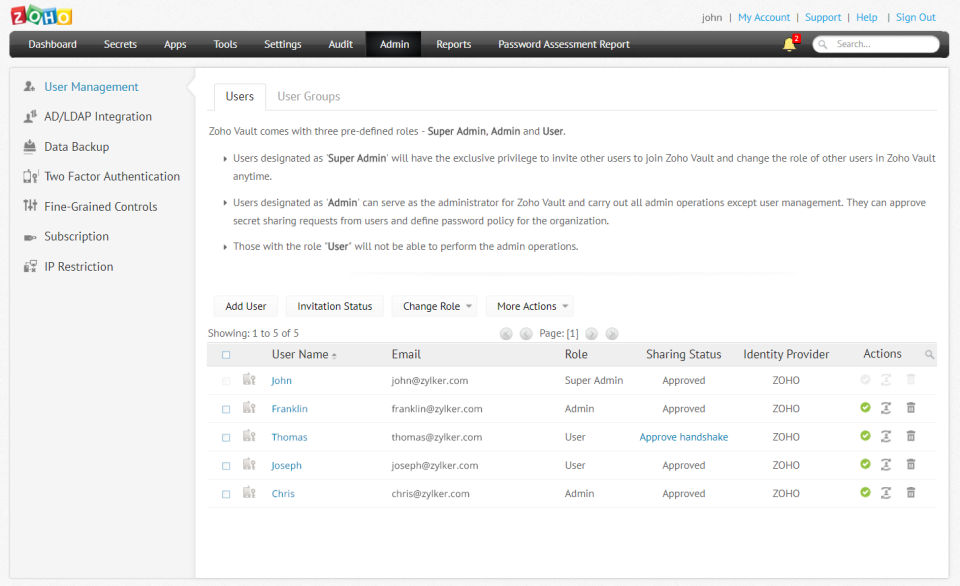Click the transfer ownership icon in Franklin's row
The height and width of the screenshot is (586, 960).
coord(886,408)
